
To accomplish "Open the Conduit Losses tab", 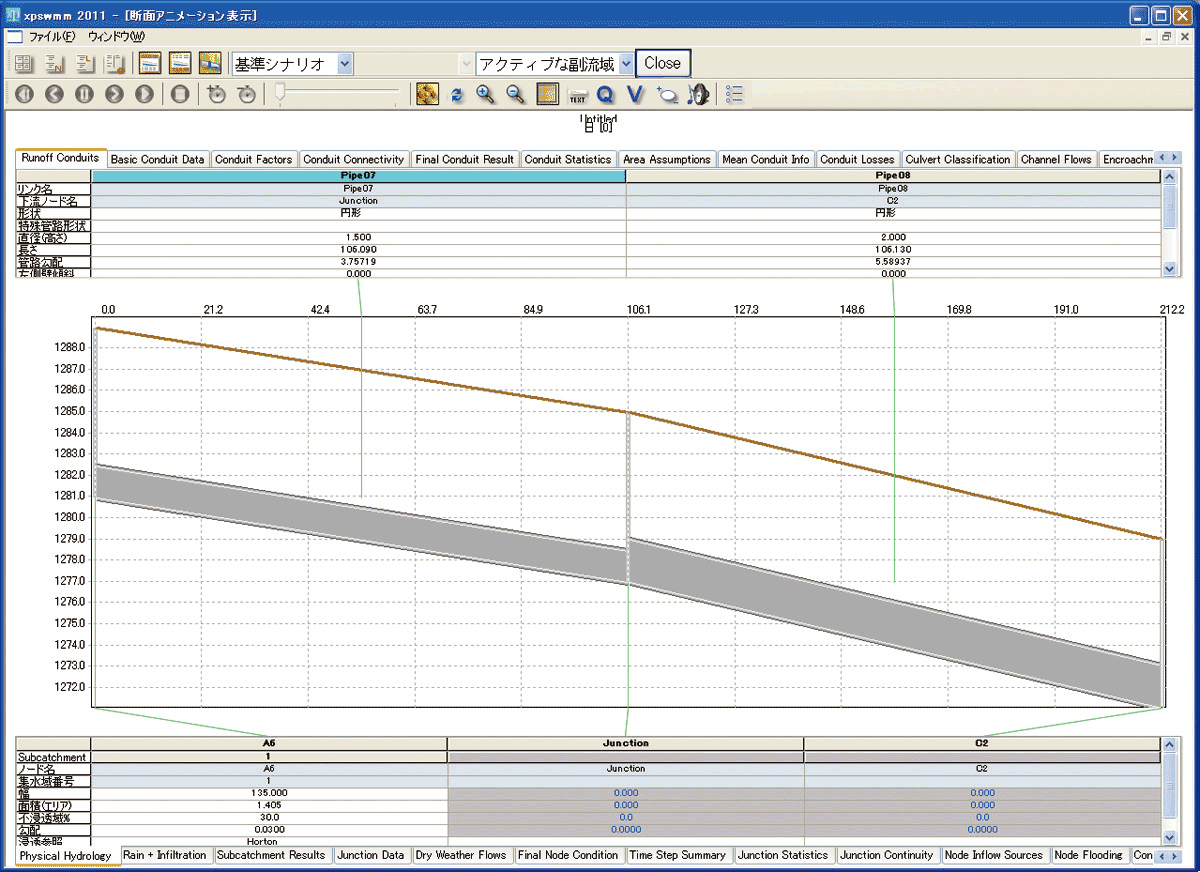I will (x=858, y=159).
